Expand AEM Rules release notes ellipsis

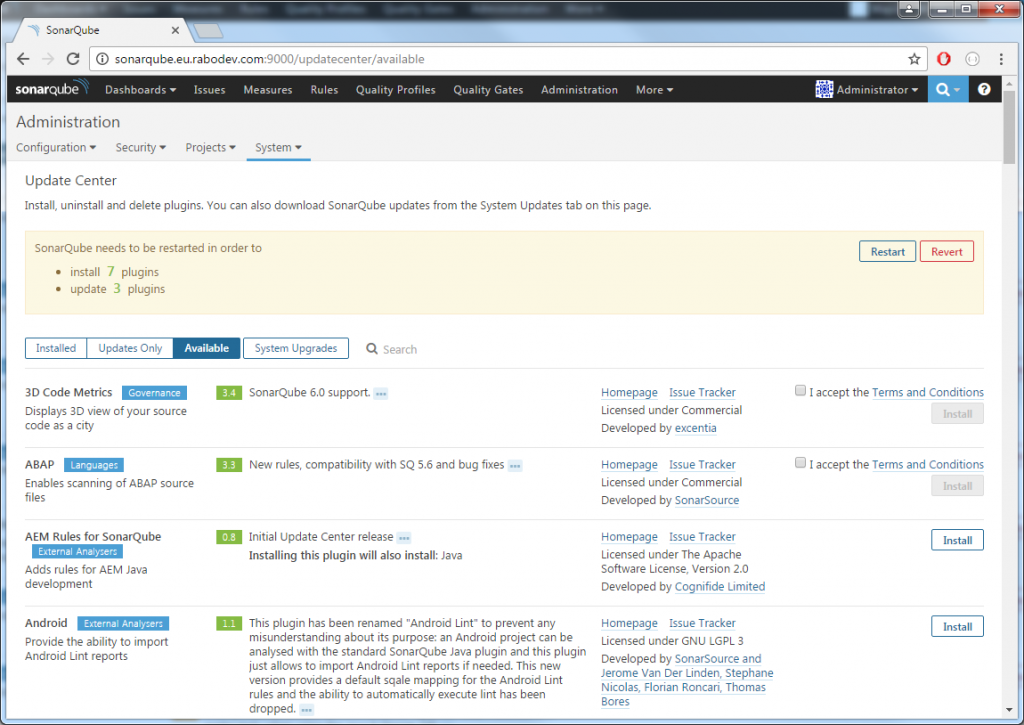(x=404, y=538)
